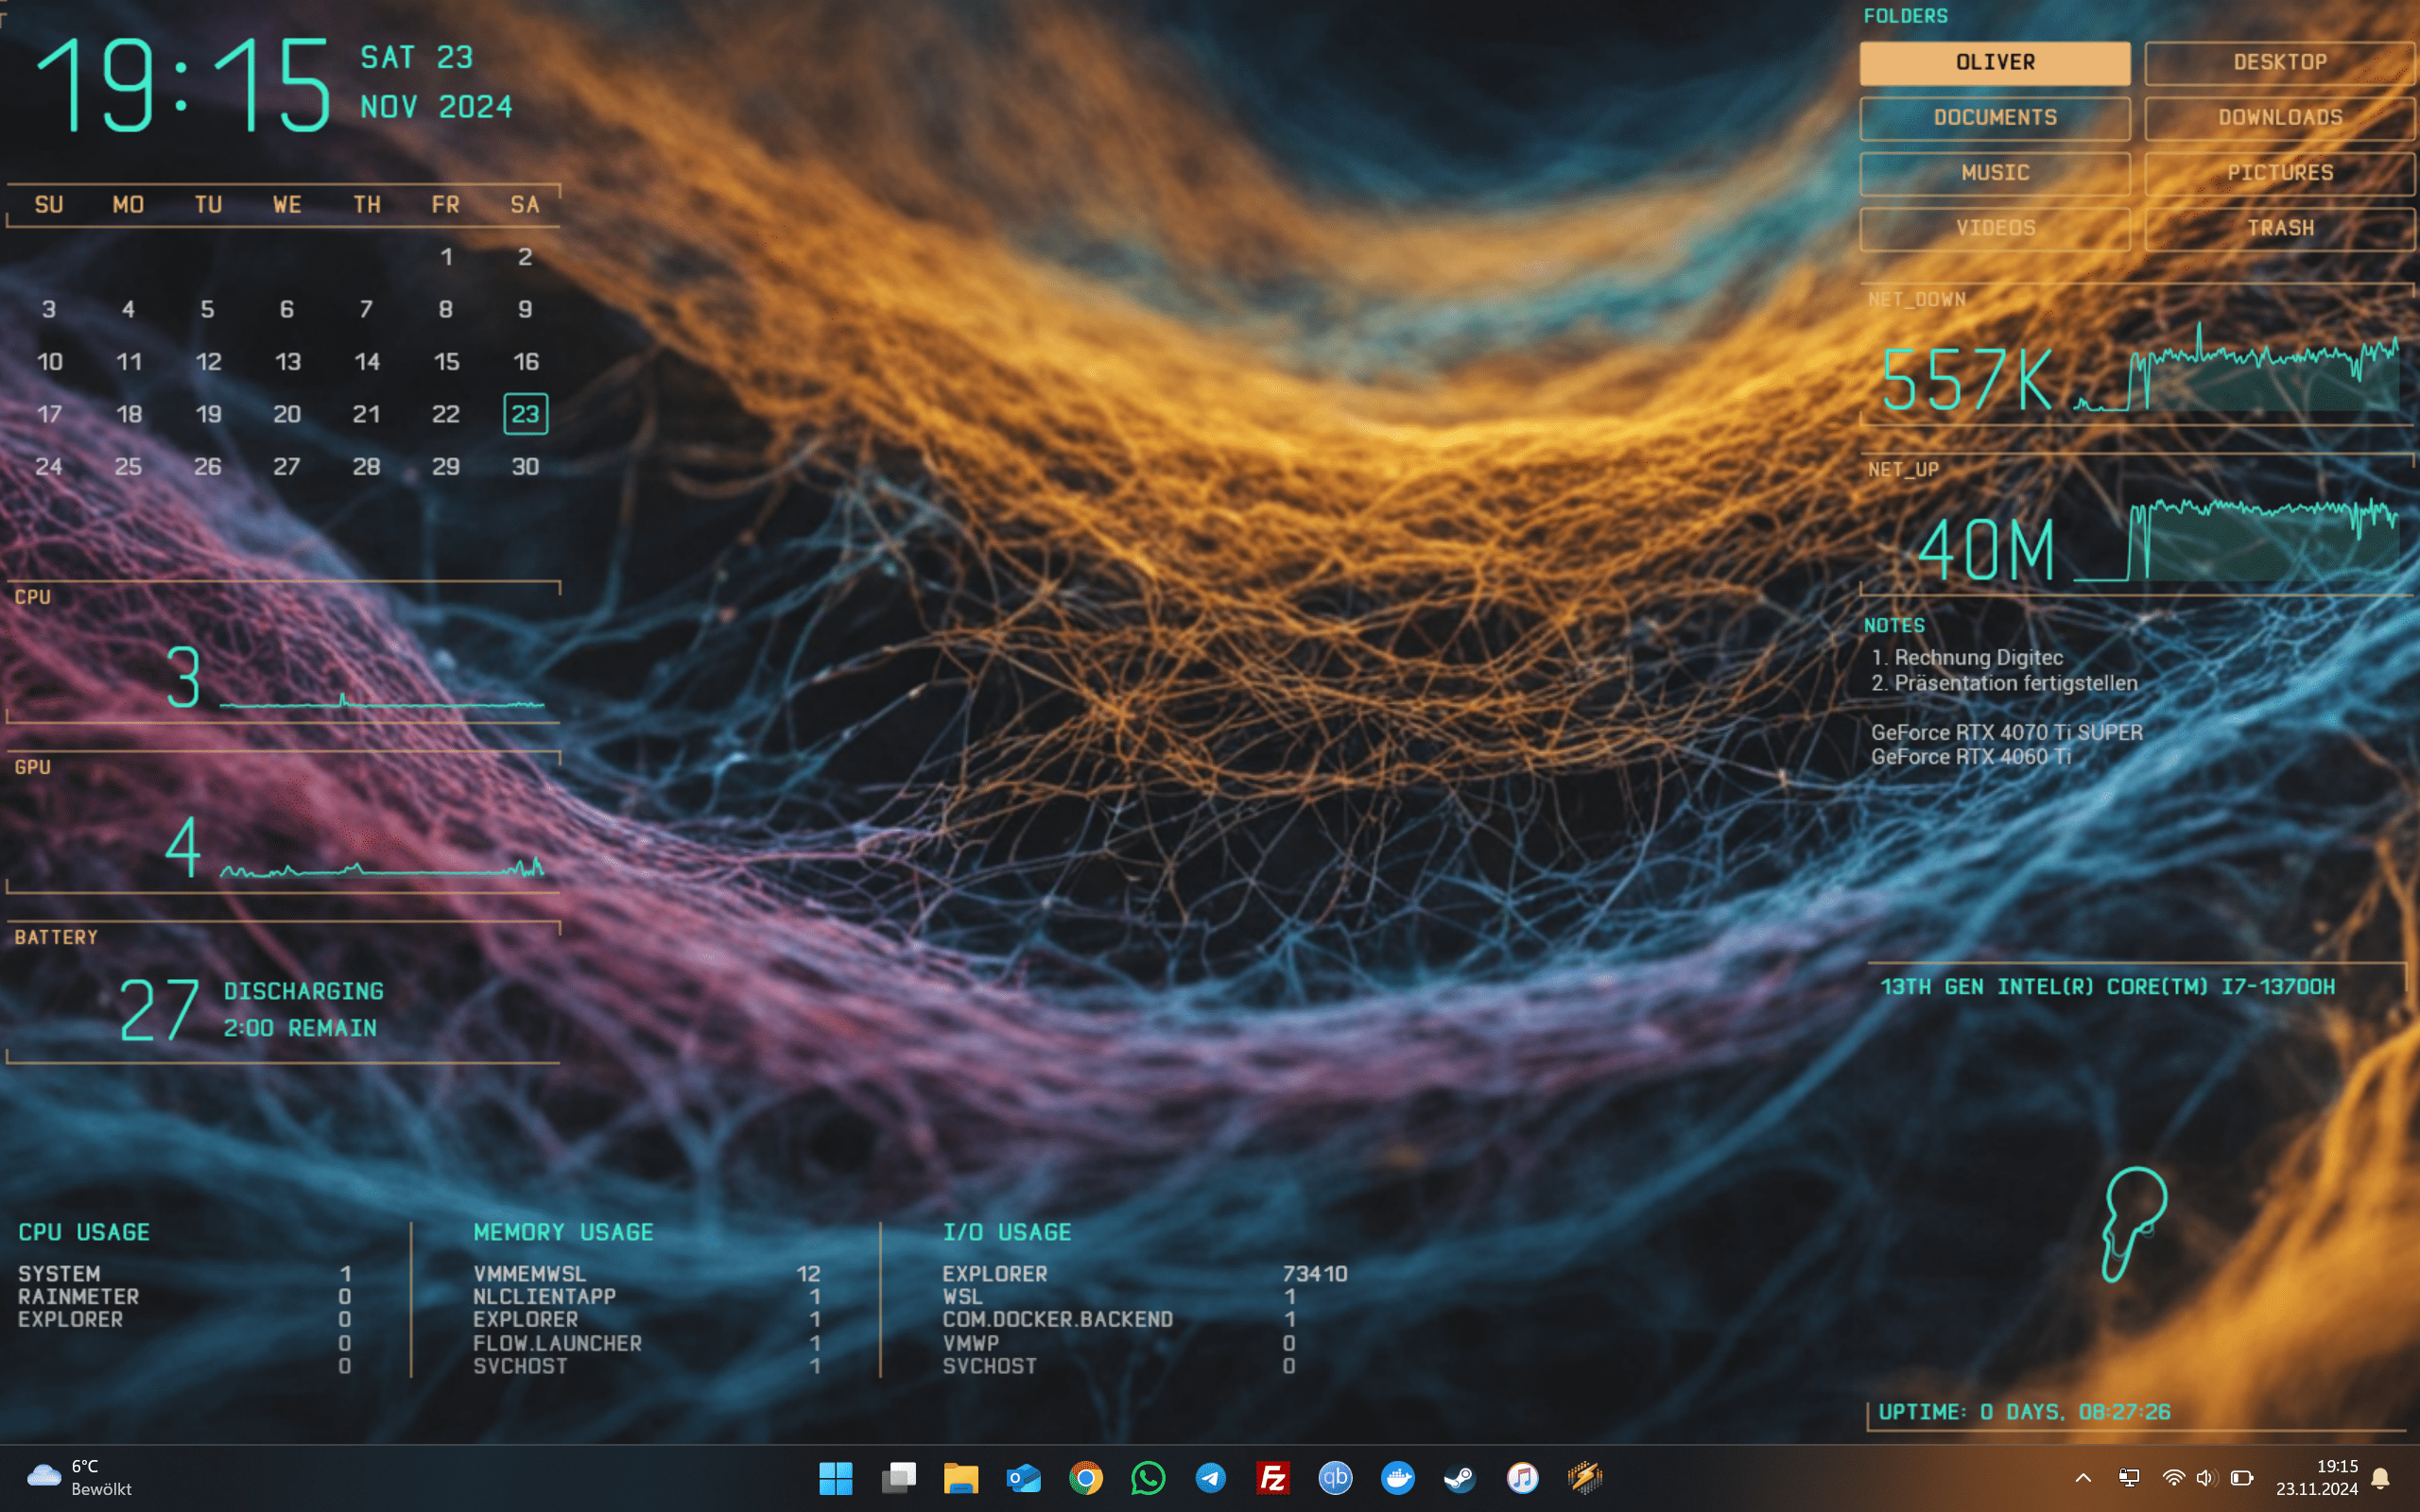Open the DOCUMENTS folder shortcut
Image resolution: width=2420 pixels, height=1512 pixels.
(x=1994, y=117)
